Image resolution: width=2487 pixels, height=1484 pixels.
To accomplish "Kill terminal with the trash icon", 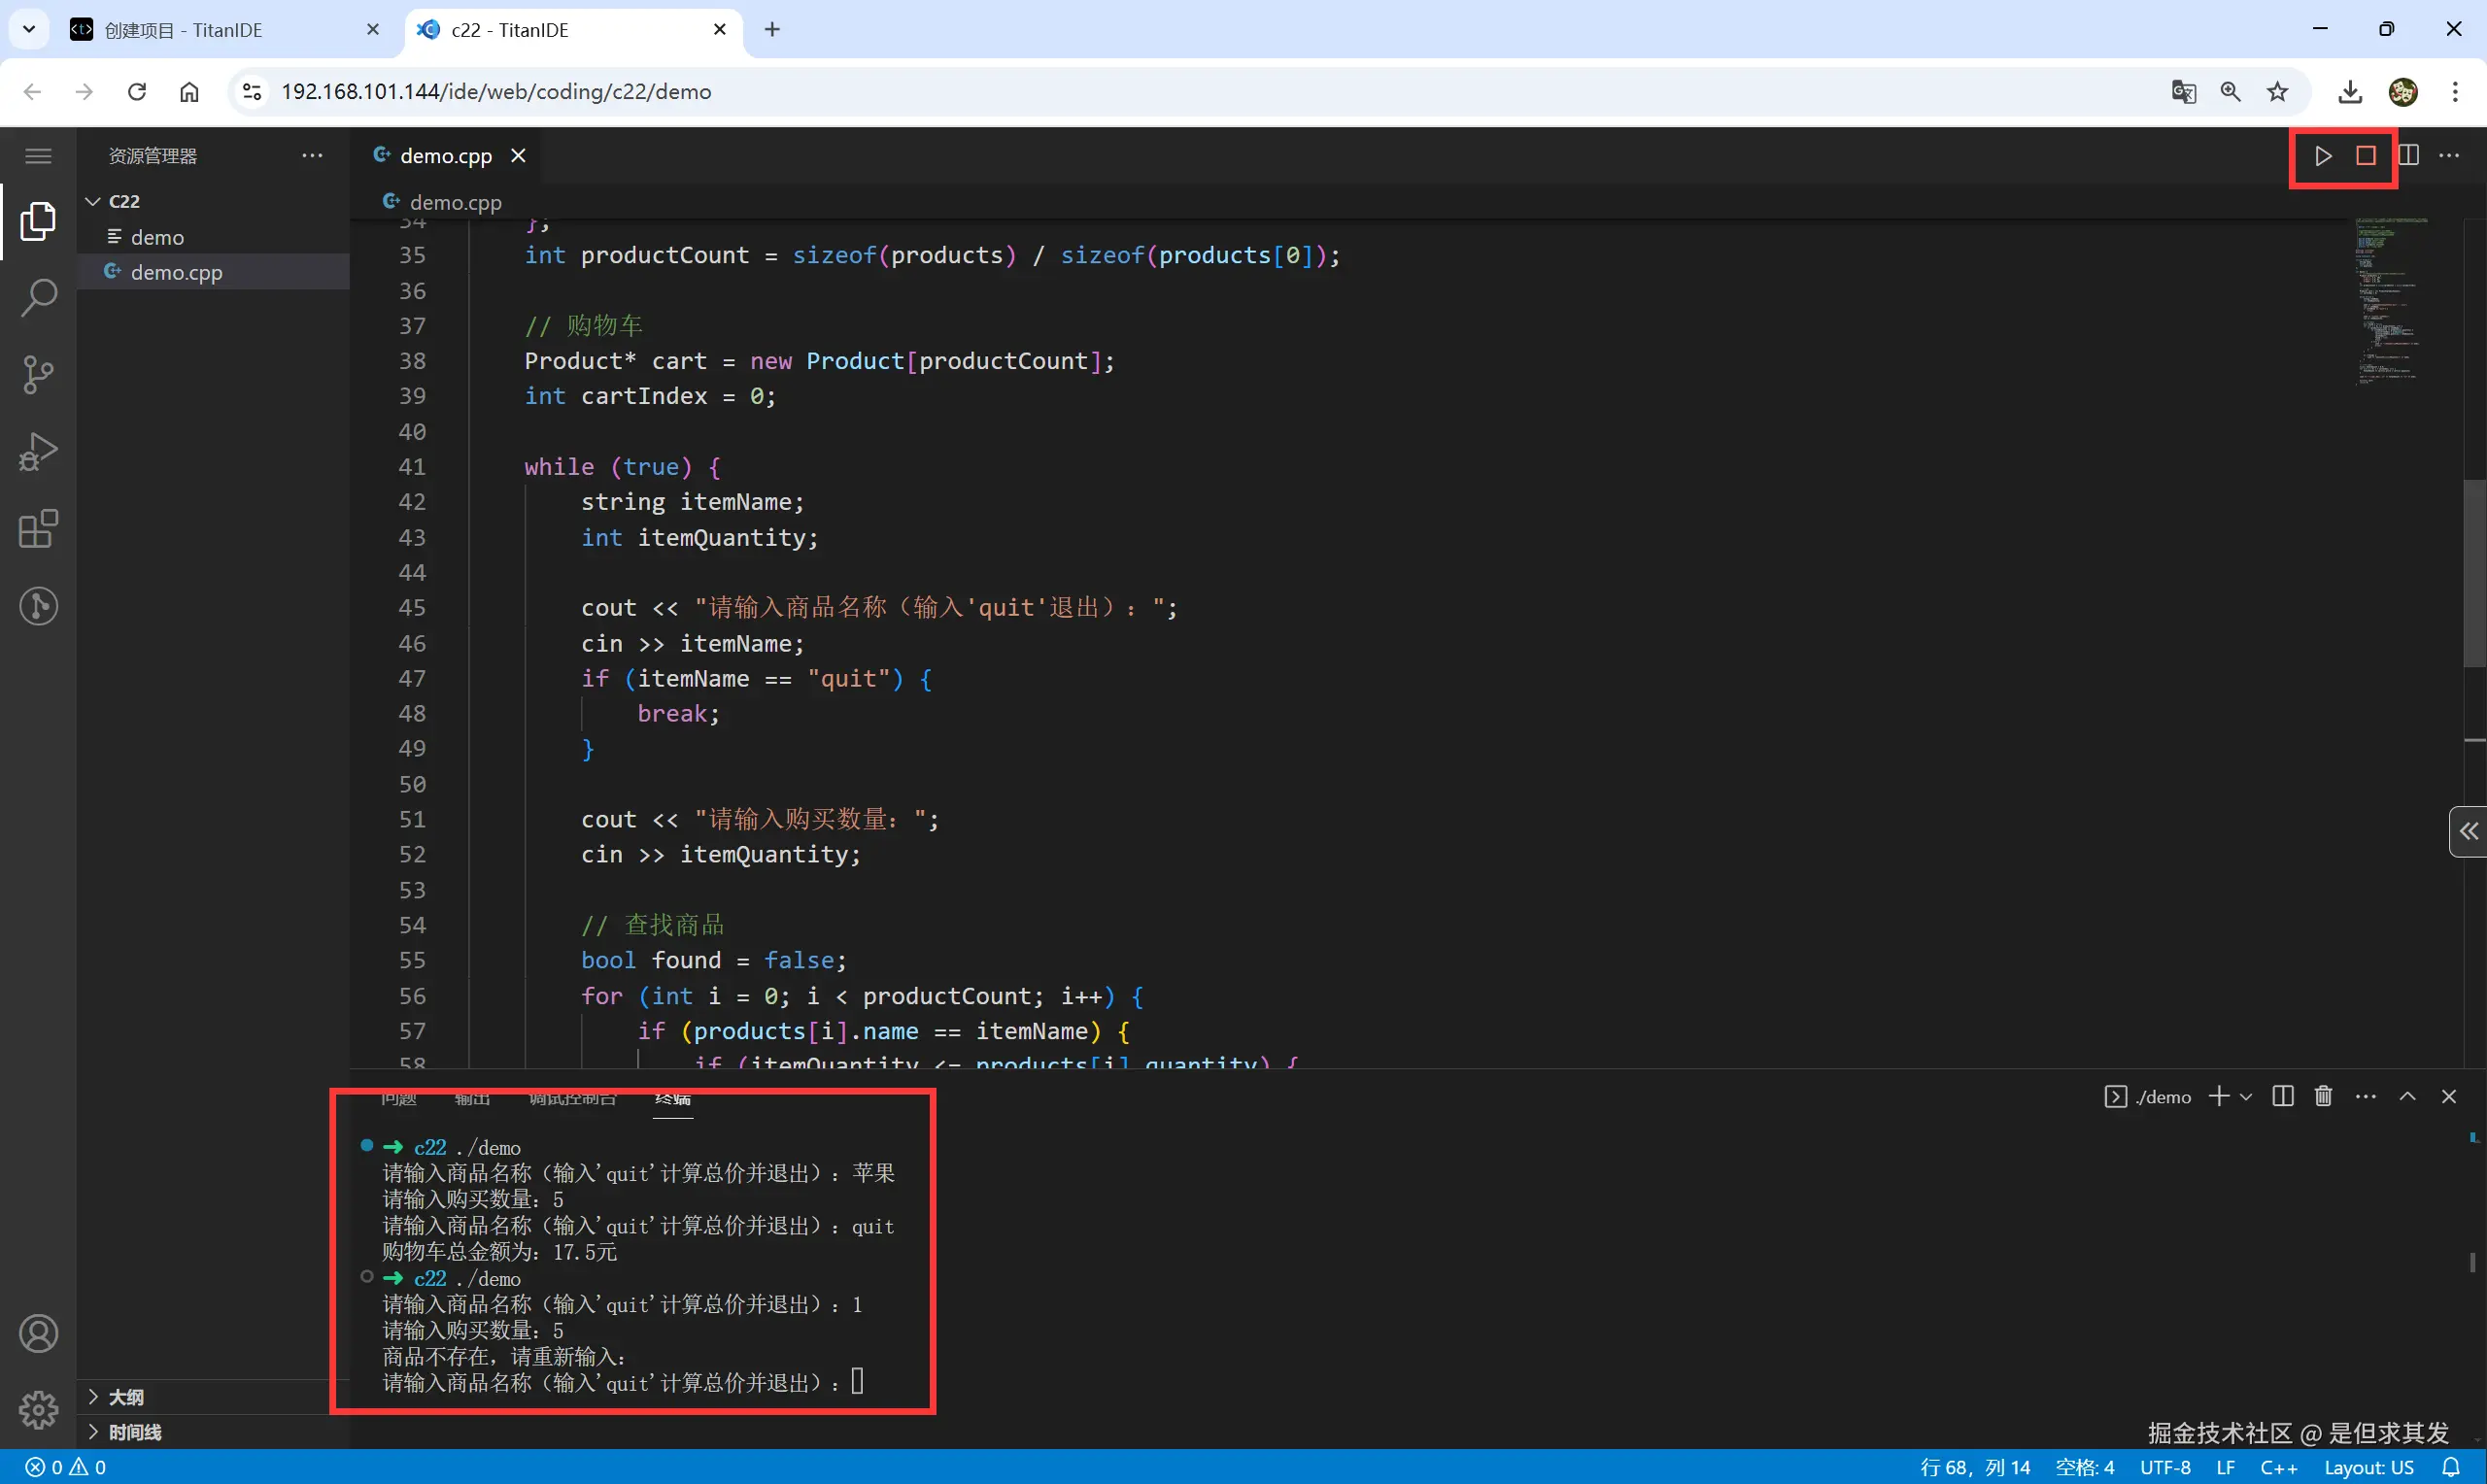I will (x=2323, y=1096).
